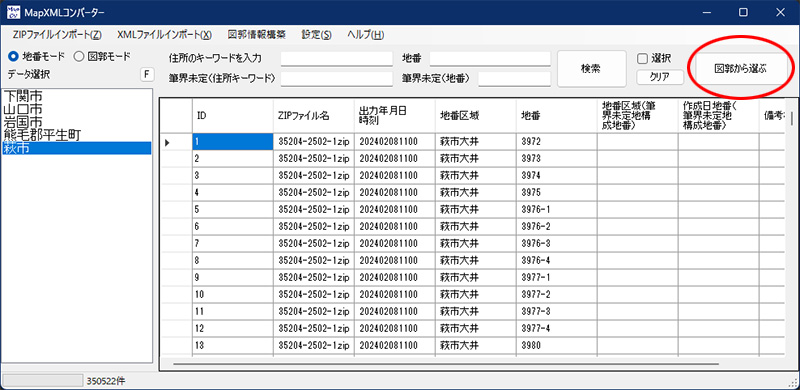Click the 地番区域 column header
The width and height of the screenshot is (800, 390).
[476, 116]
